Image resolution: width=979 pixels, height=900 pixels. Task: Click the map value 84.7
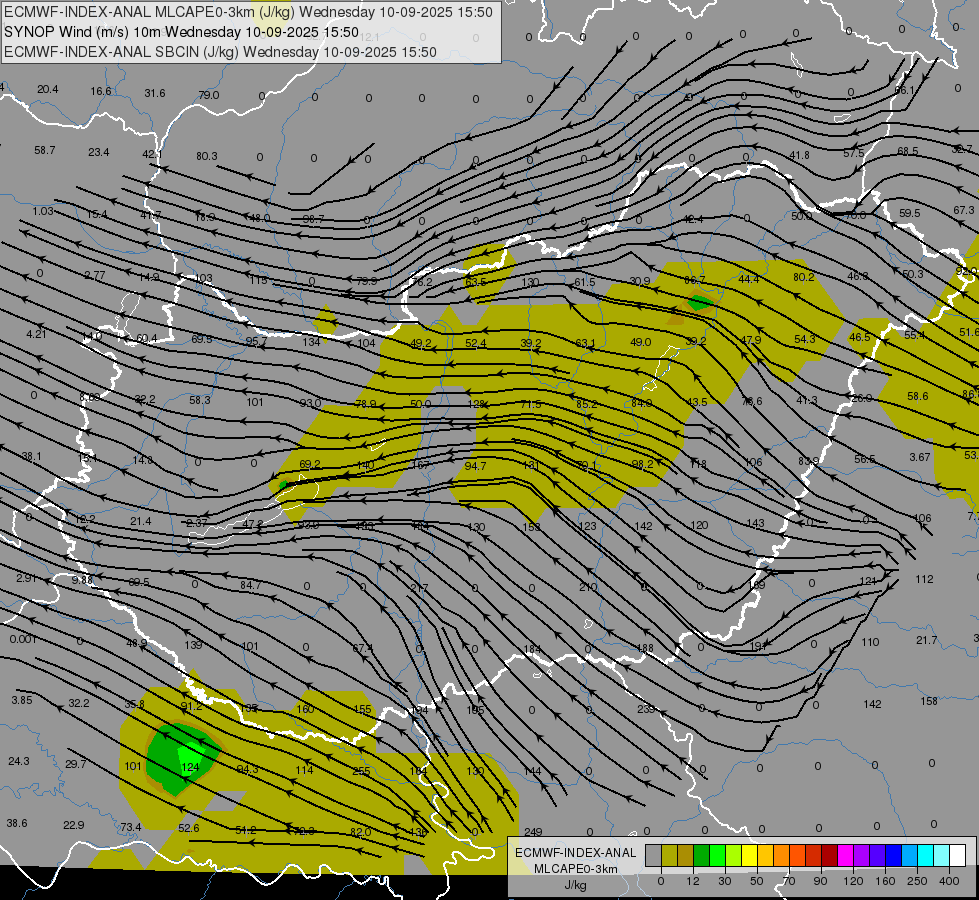pos(250,585)
